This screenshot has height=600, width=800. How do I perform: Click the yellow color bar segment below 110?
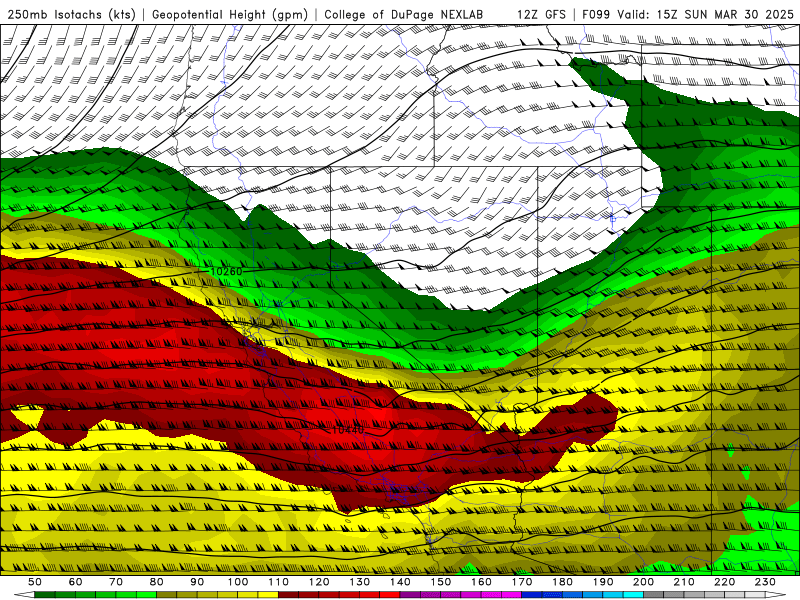(x=268, y=595)
